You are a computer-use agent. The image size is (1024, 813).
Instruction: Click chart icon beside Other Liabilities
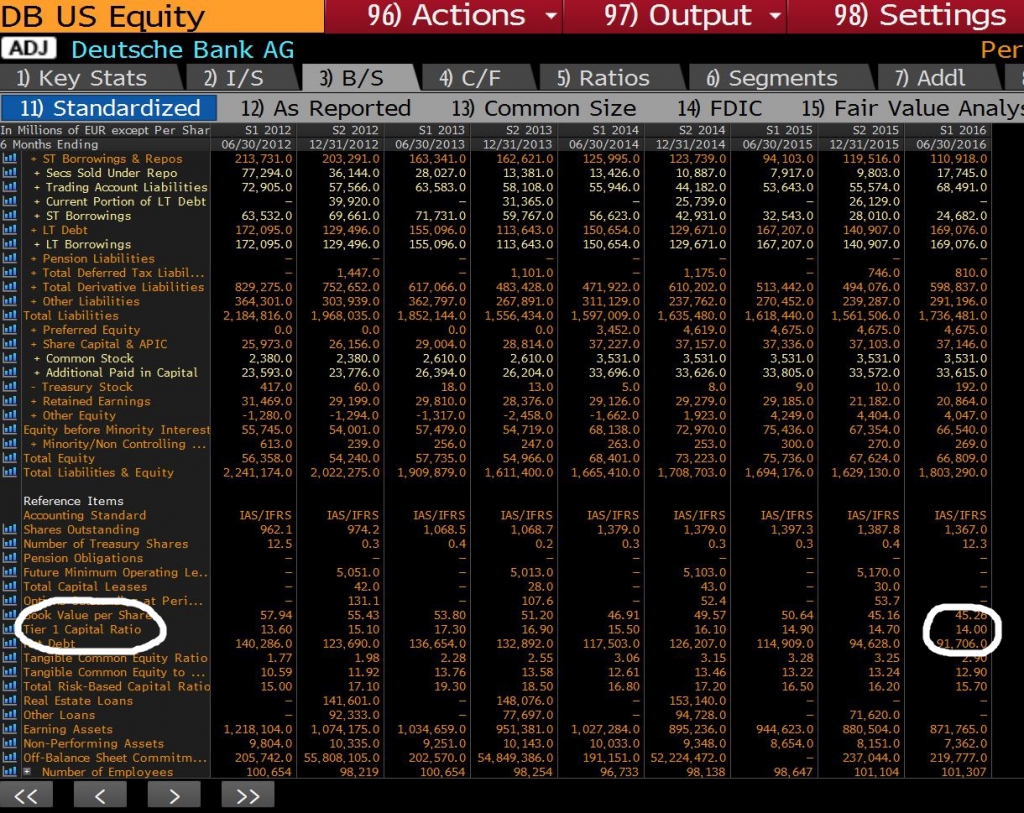click(10, 302)
